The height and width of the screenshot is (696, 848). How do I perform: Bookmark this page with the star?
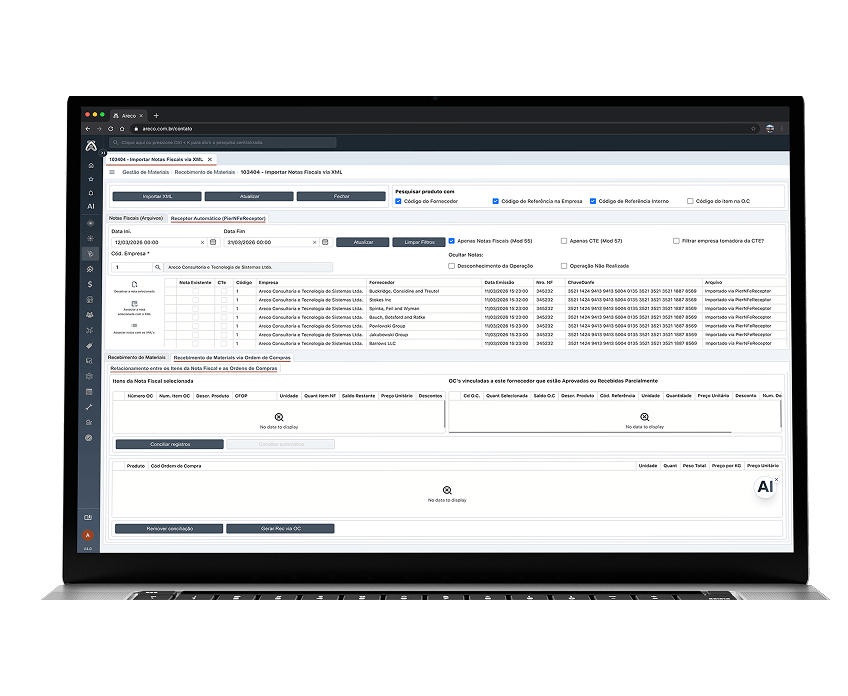pyautogui.click(x=753, y=129)
